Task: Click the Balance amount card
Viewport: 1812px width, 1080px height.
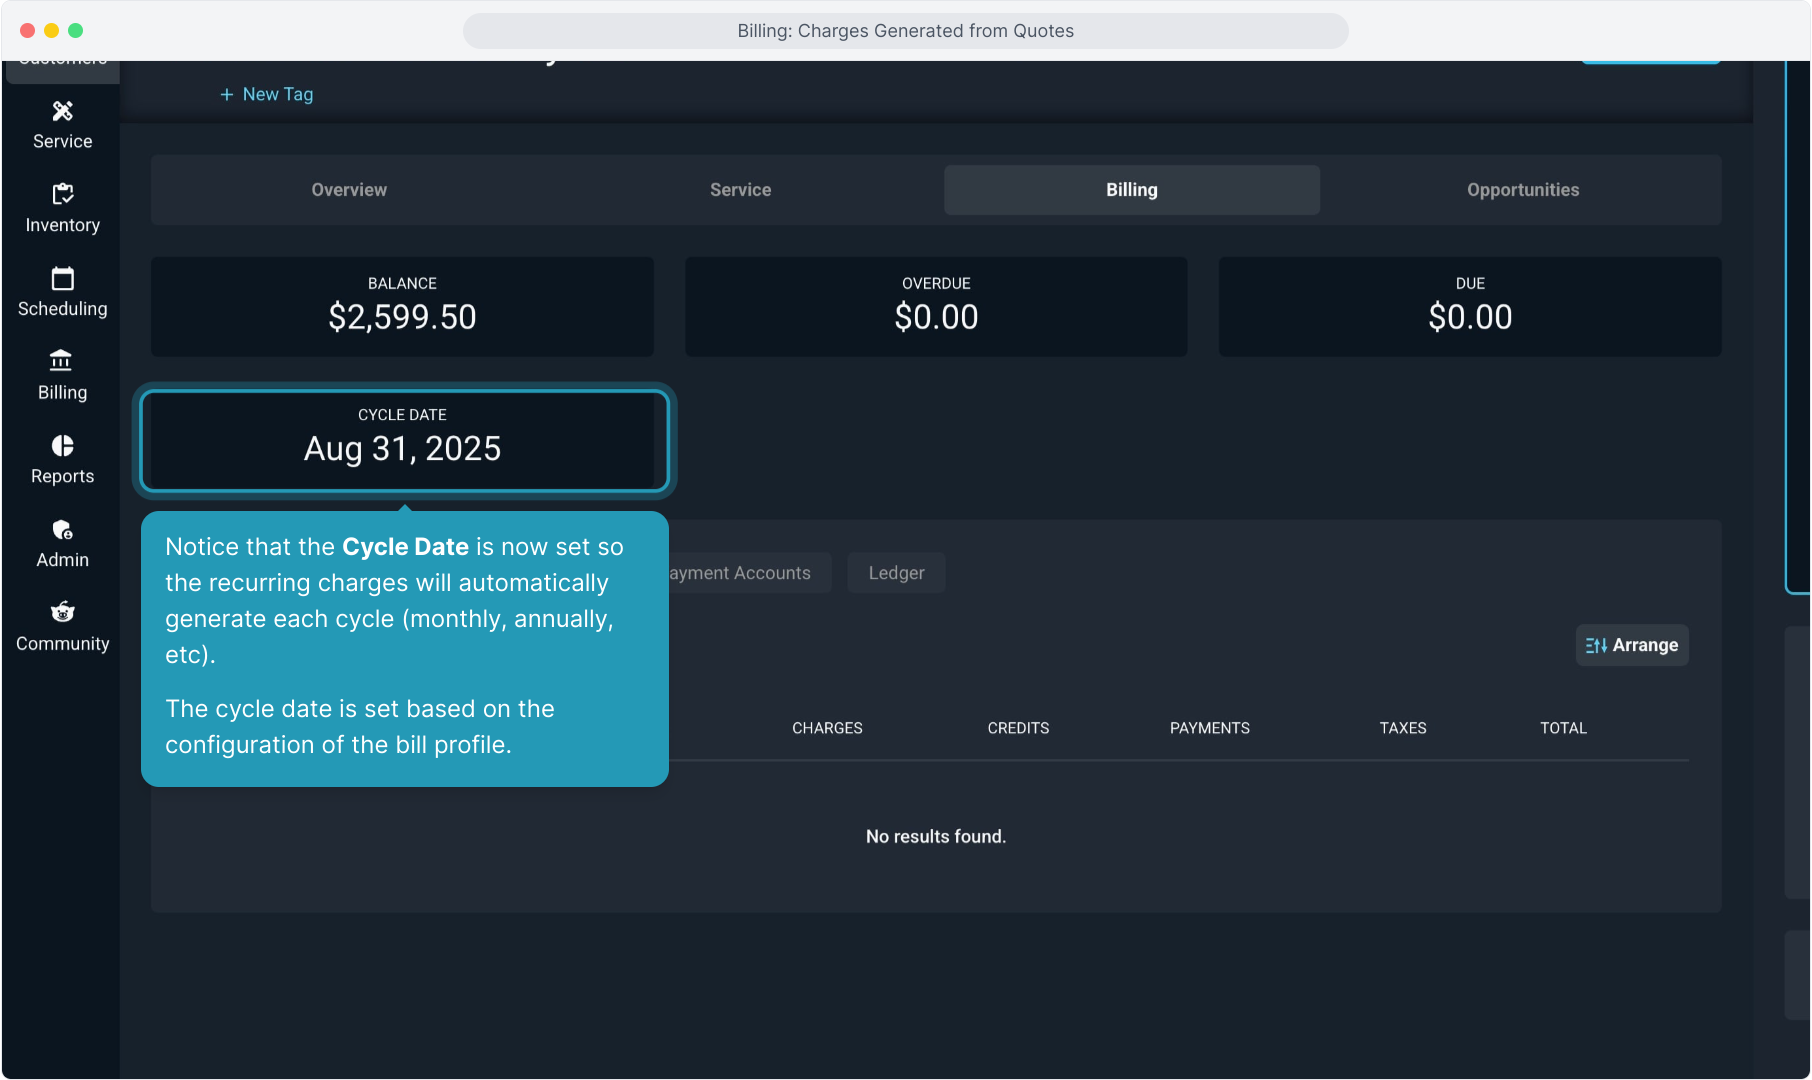Action: pos(402,307)
